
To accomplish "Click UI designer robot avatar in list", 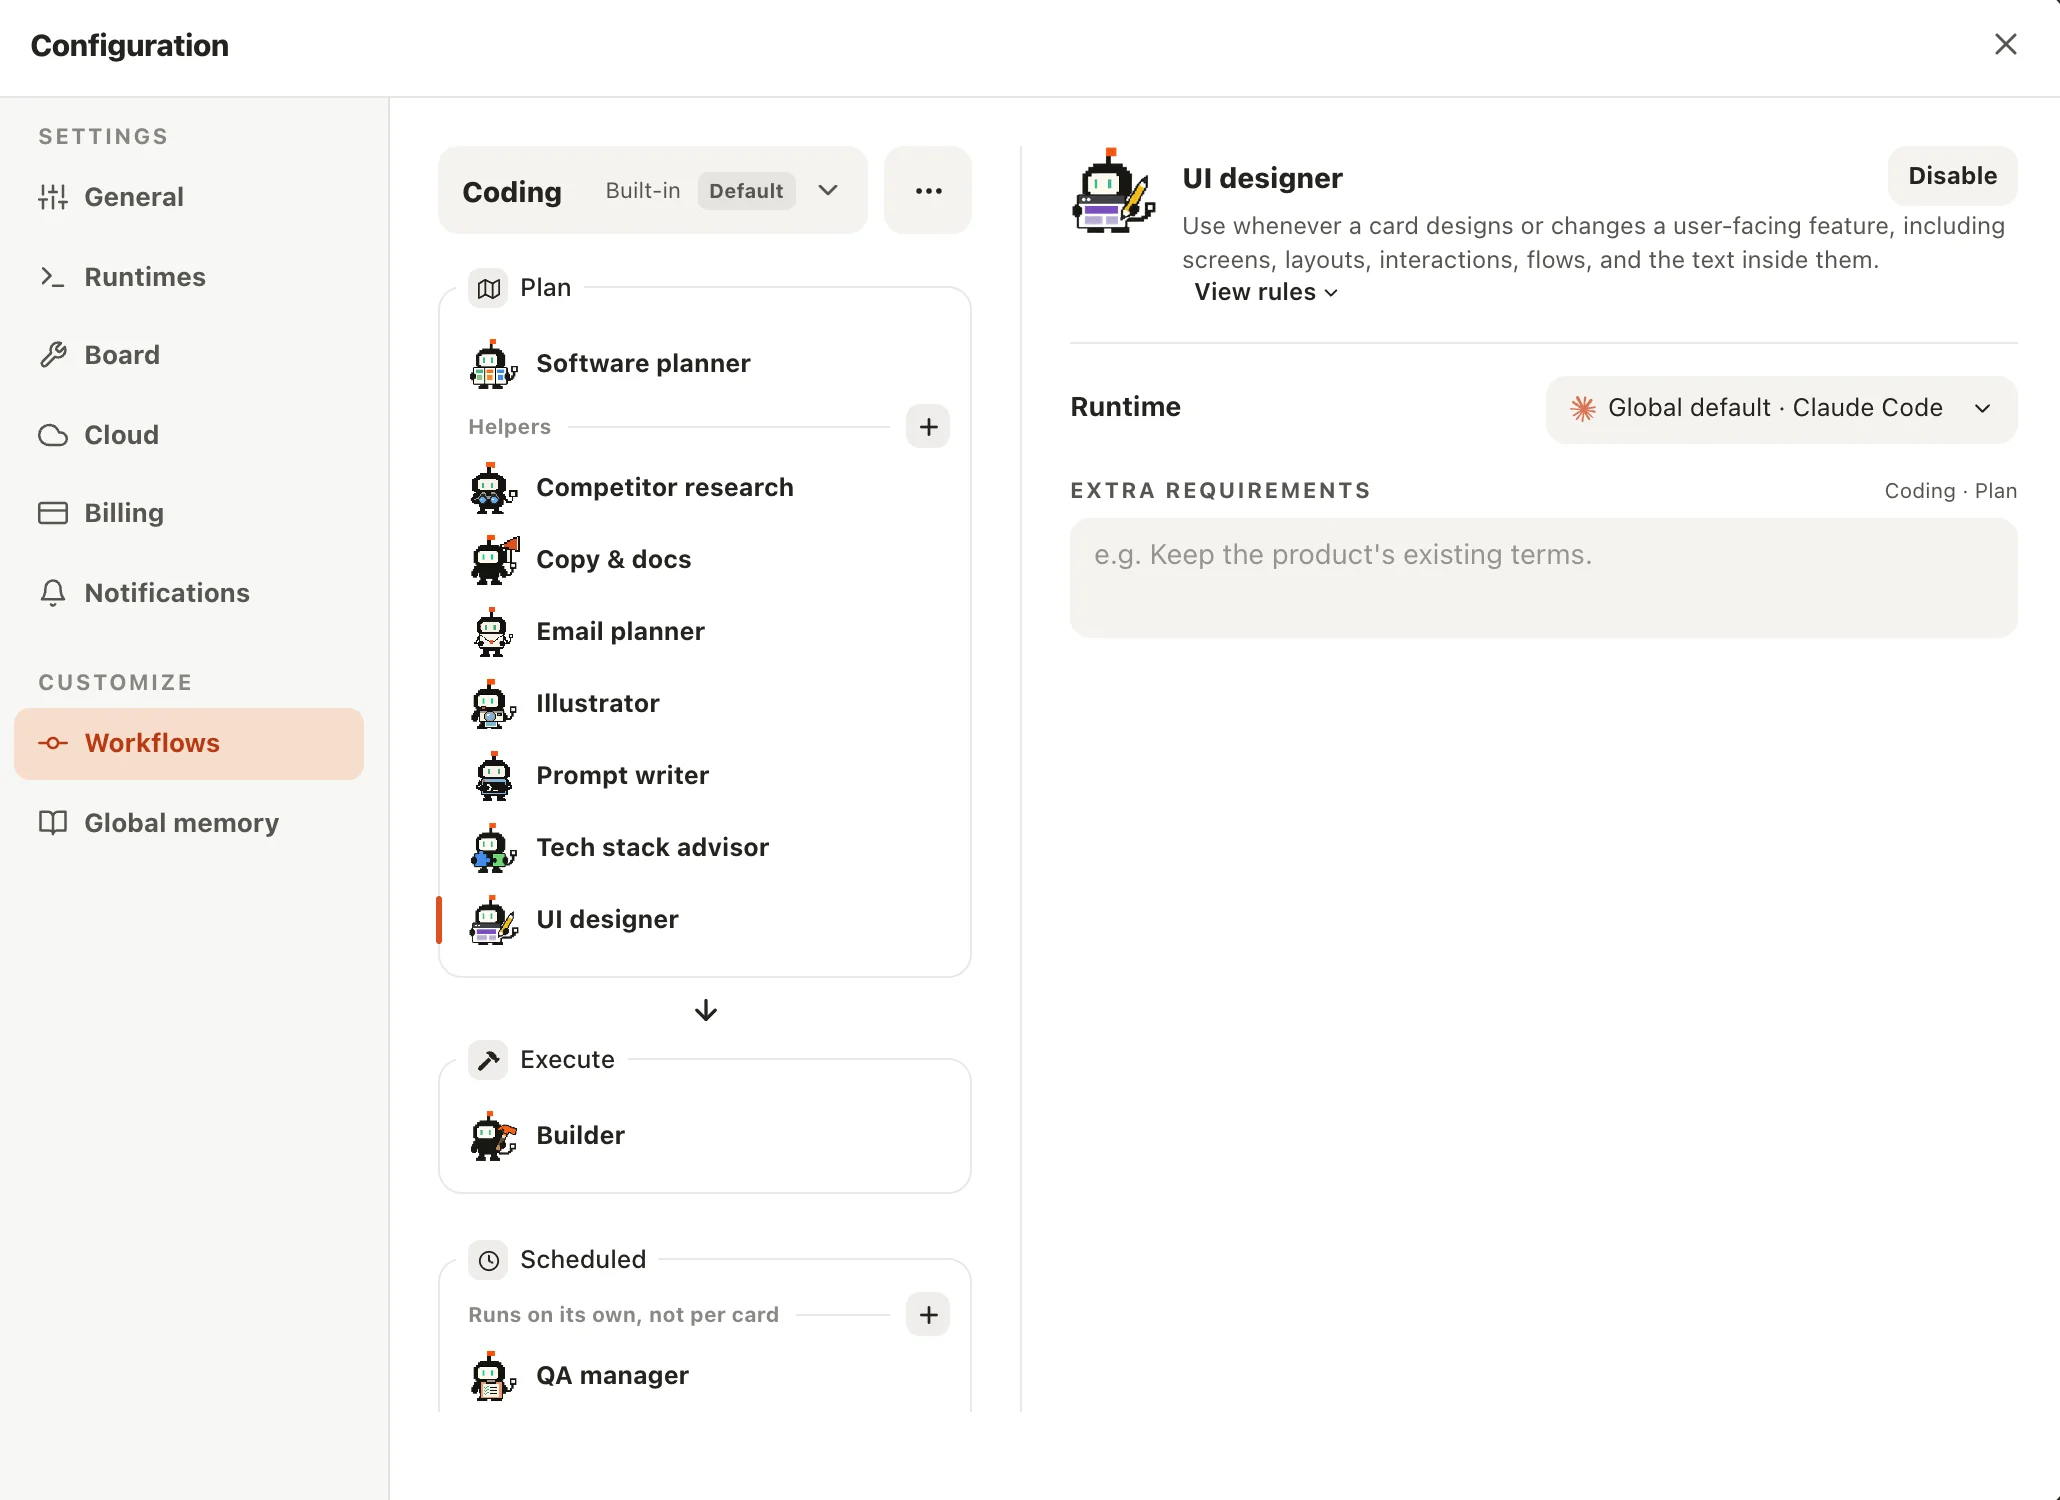I will tap(493, 920).
